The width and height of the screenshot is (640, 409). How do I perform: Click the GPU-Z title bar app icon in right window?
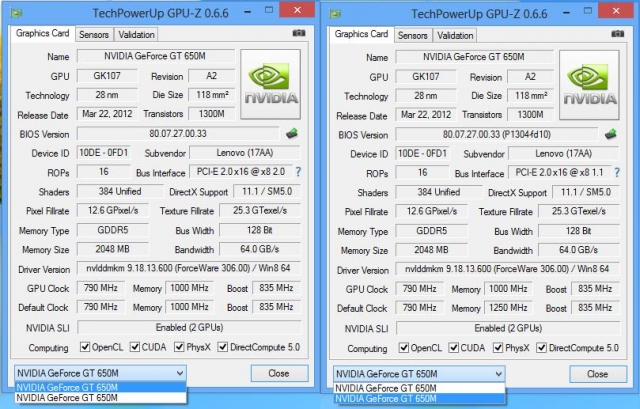coord(336,14)
